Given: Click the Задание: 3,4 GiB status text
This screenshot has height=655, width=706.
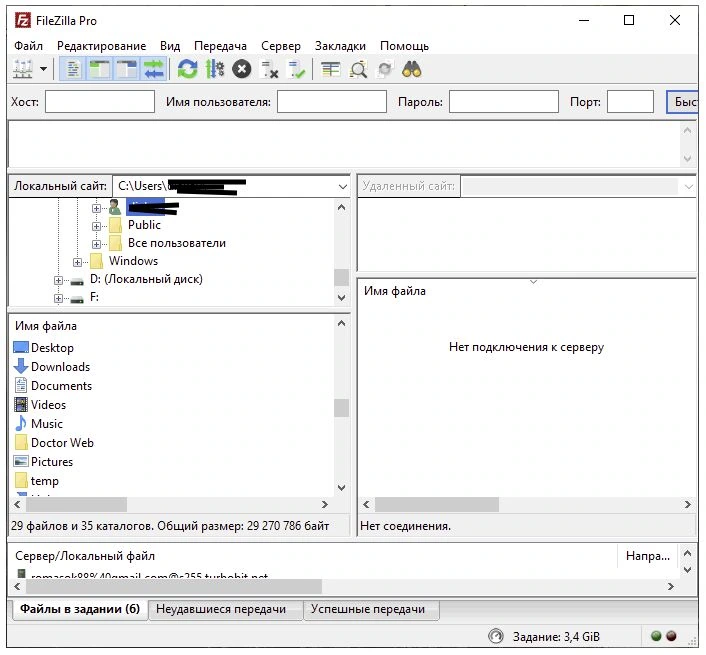Looking at the screenshot, I should pyautogui.click(x=556, y=637).
